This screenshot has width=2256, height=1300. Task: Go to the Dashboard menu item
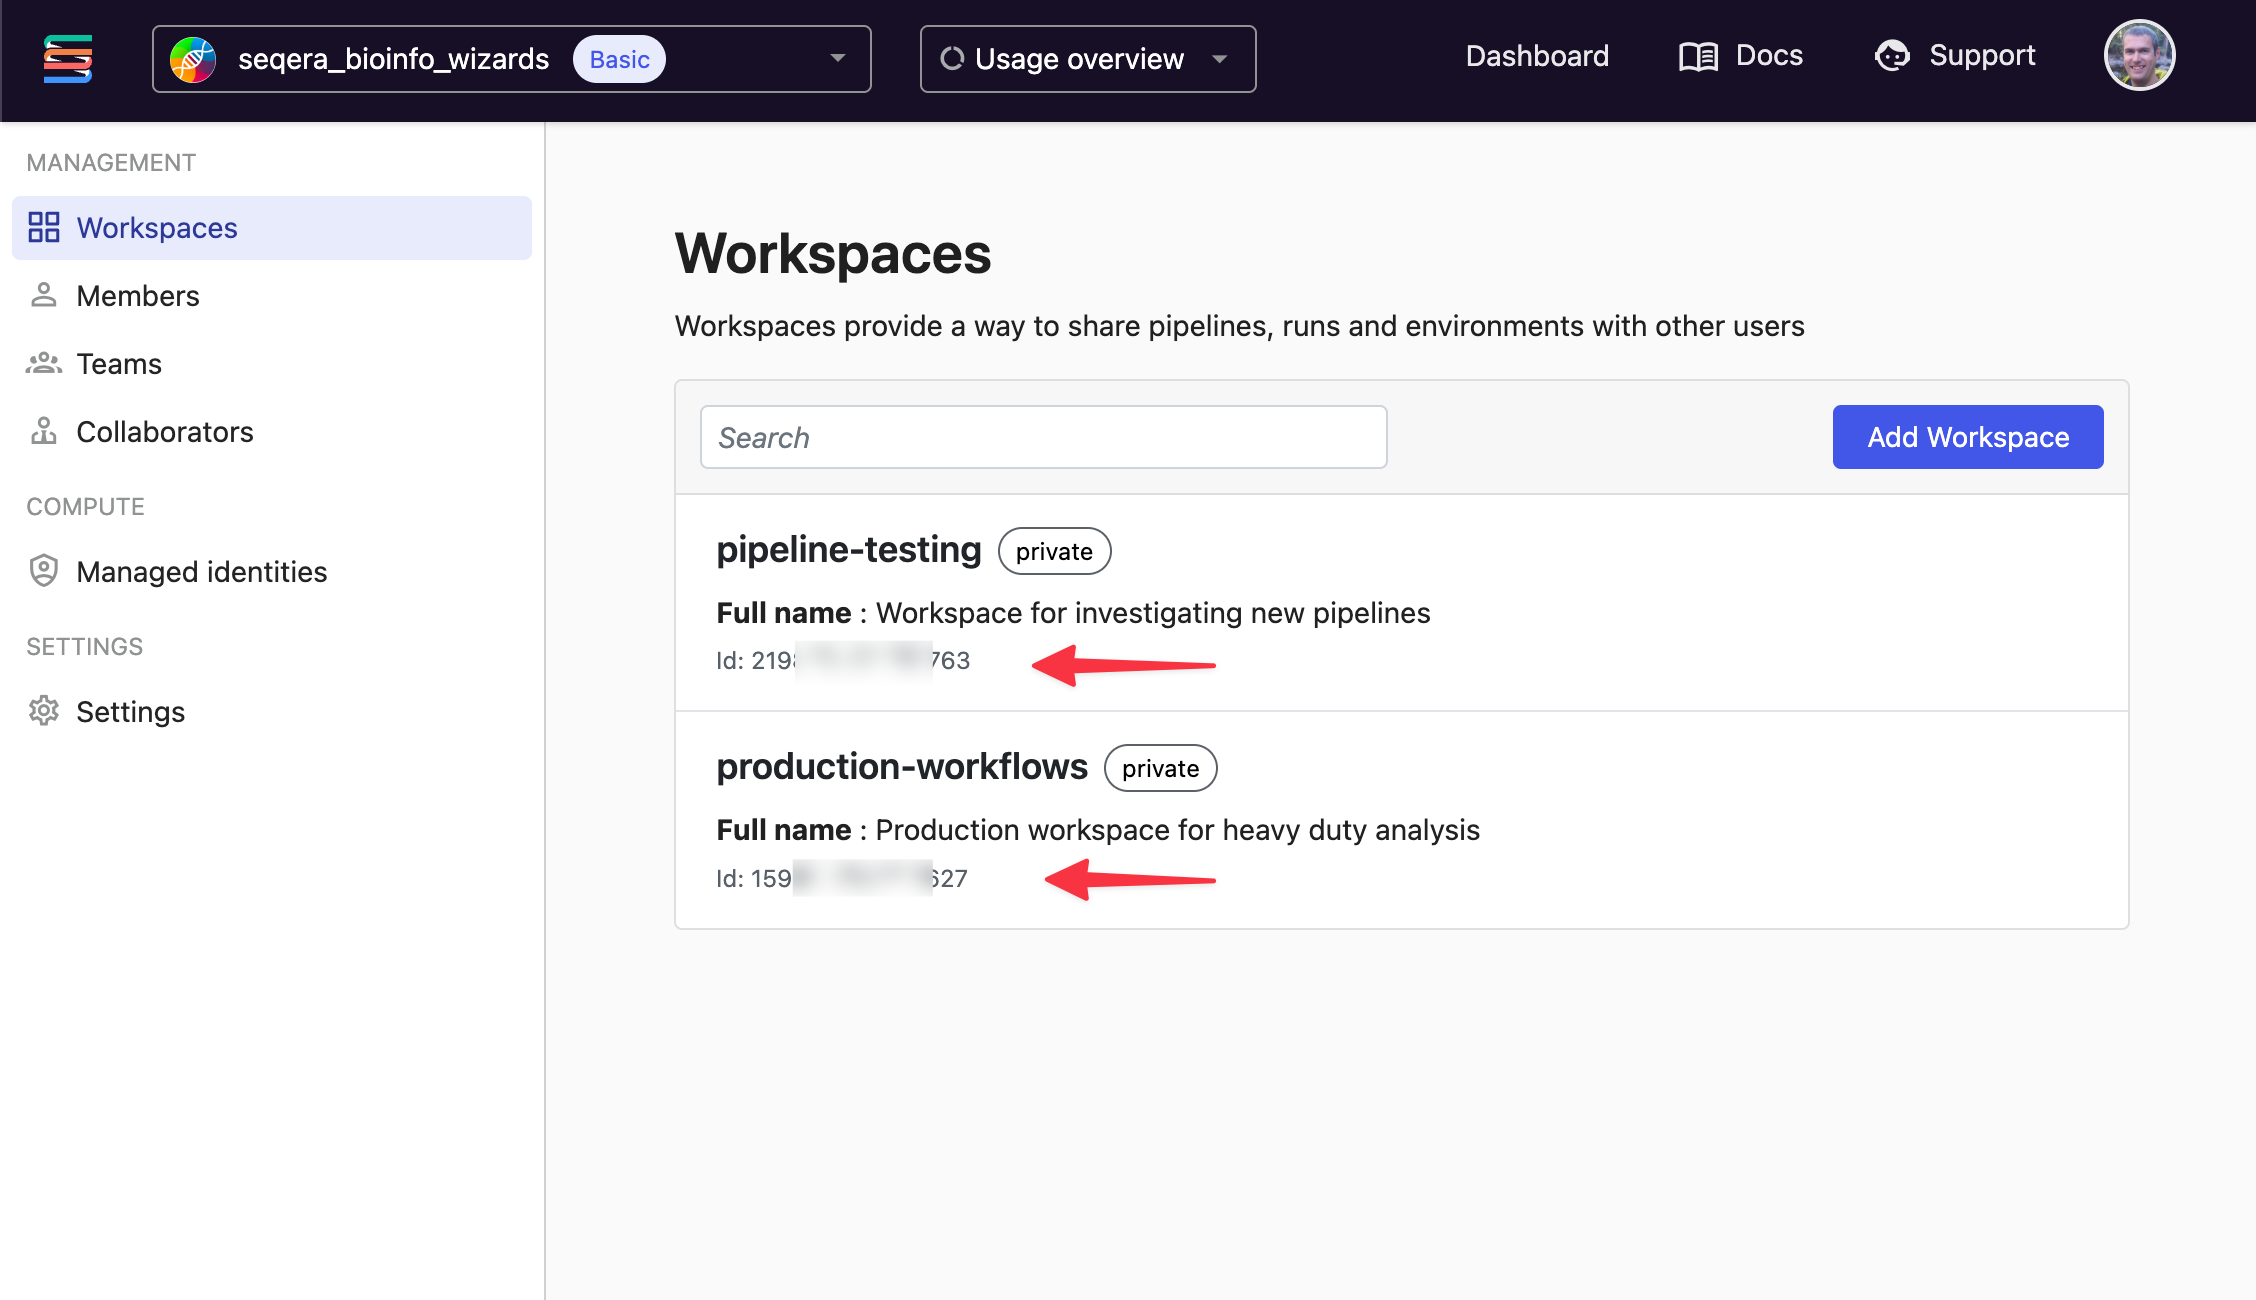1536,56
